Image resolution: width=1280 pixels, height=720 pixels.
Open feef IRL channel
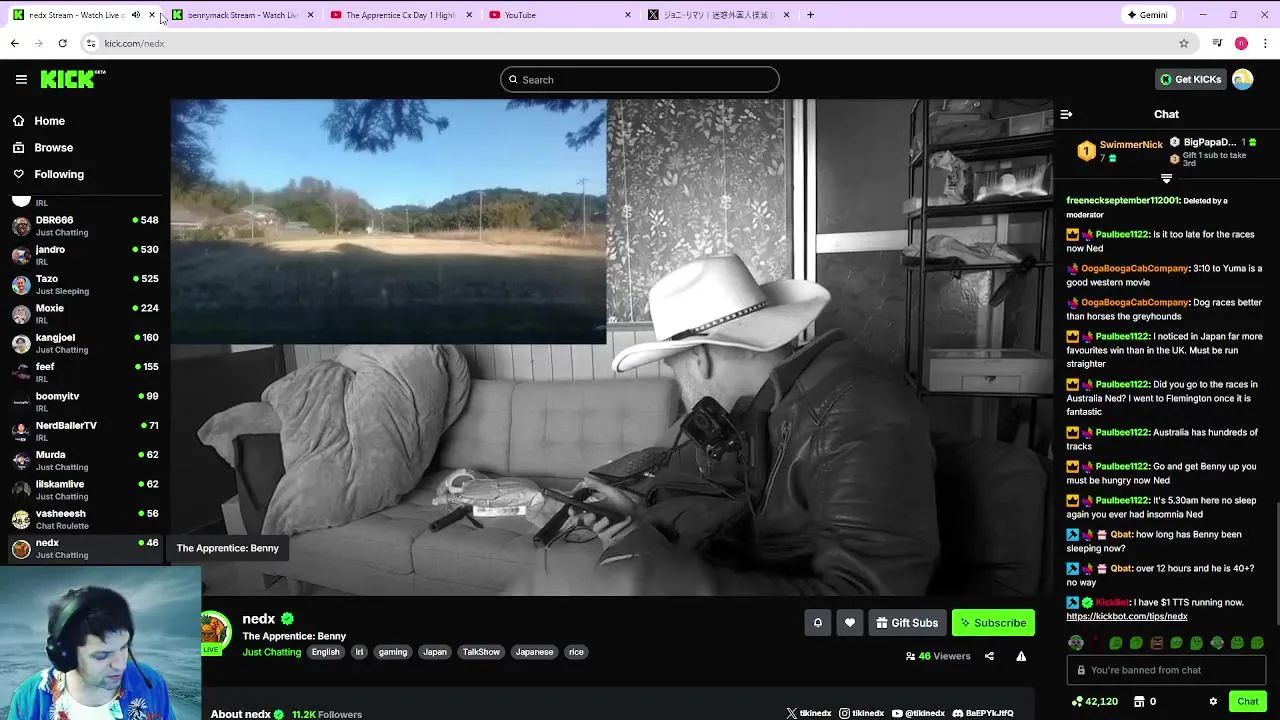click(85, 372)
